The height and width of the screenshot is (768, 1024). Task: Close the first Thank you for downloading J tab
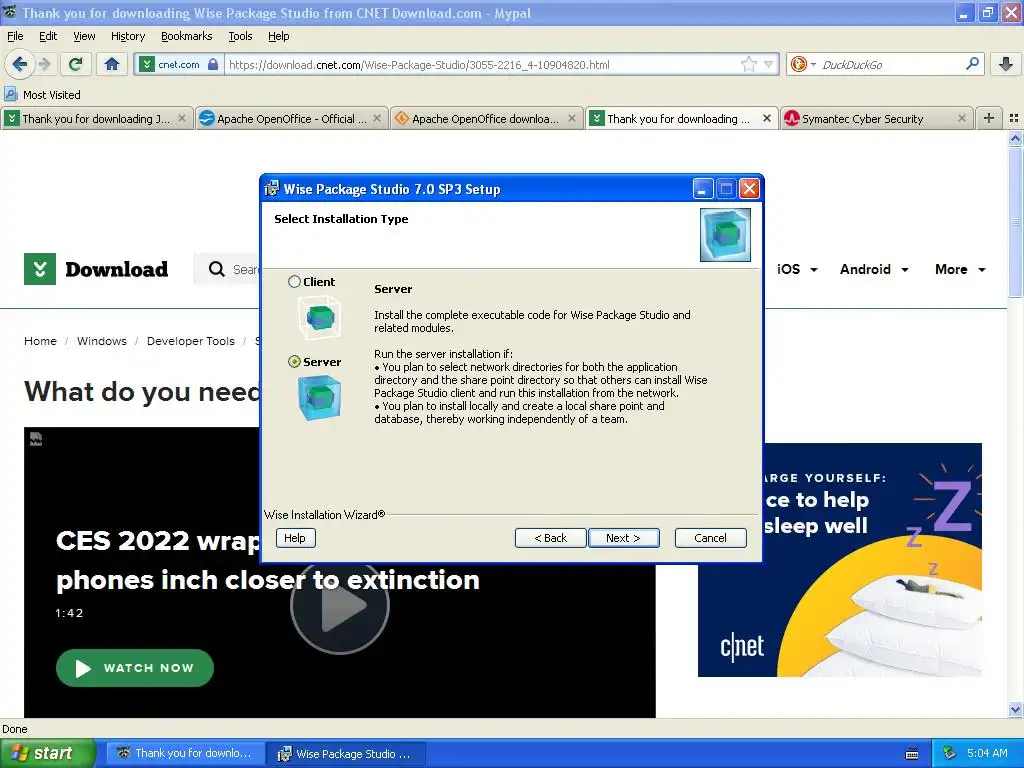click(182, 118)
